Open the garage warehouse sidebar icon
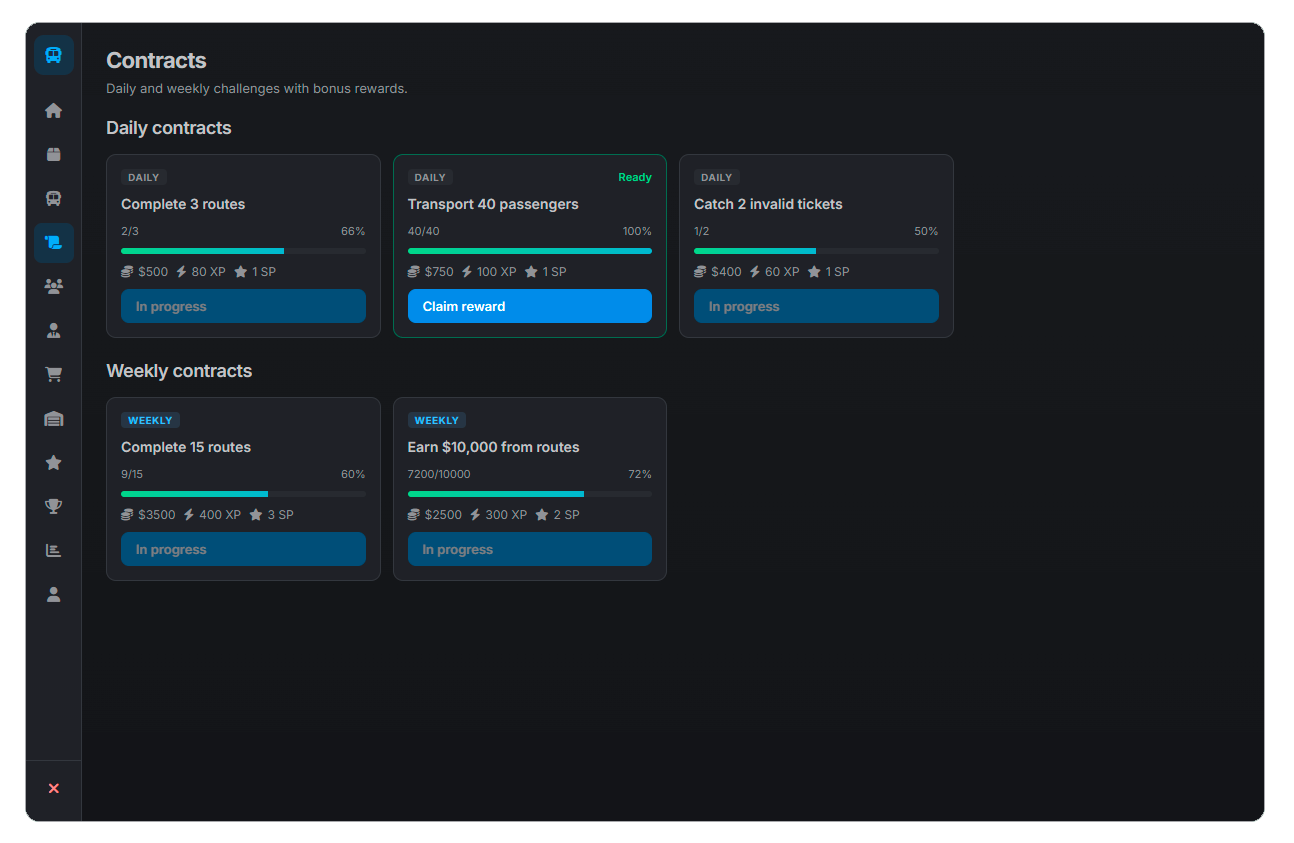 [54, 419]
